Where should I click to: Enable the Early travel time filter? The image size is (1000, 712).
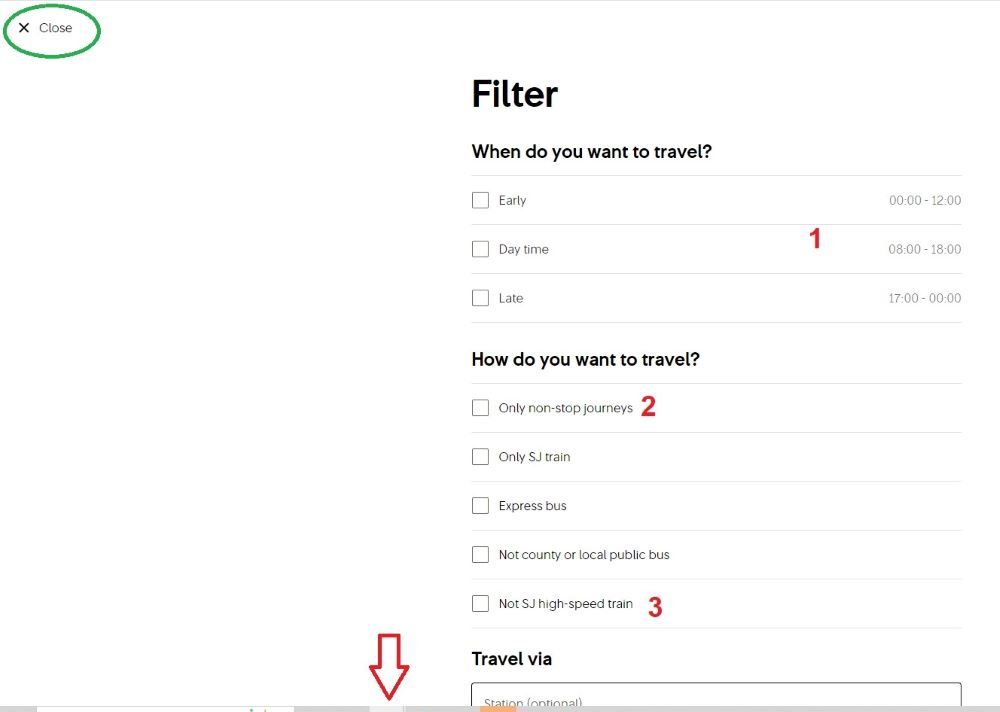point(480,200)
